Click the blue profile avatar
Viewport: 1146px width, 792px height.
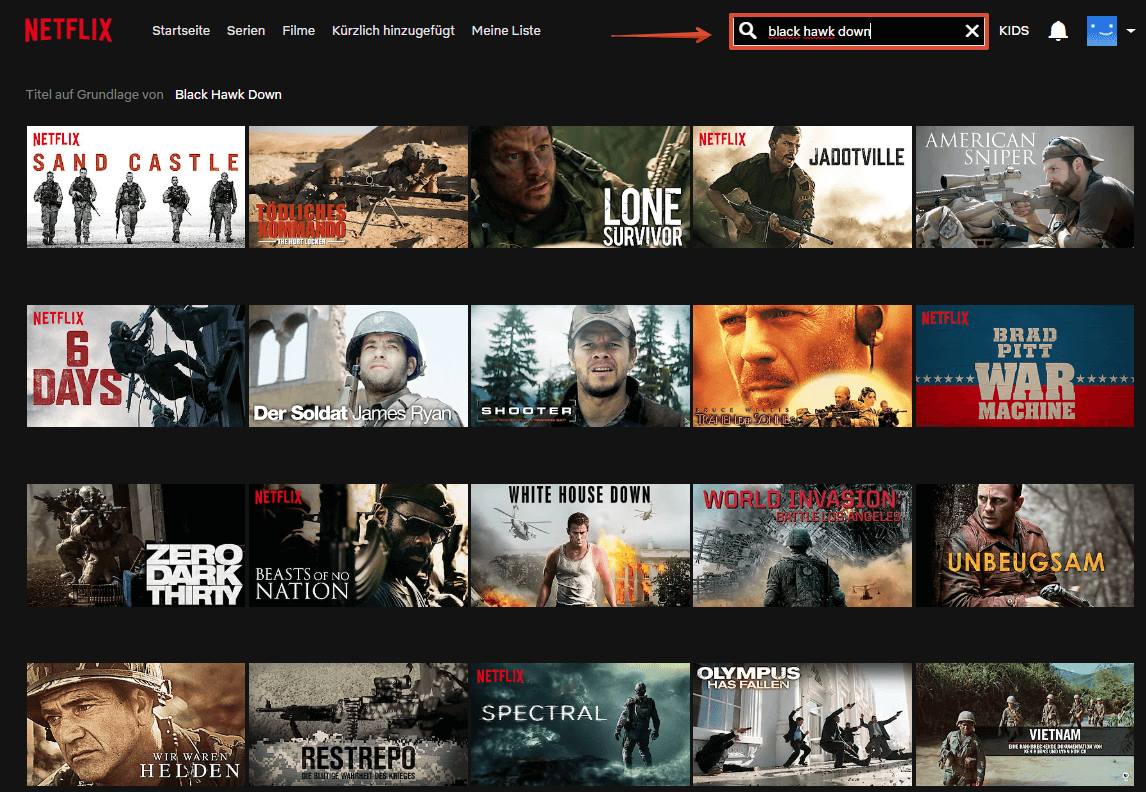[1101, 31]
